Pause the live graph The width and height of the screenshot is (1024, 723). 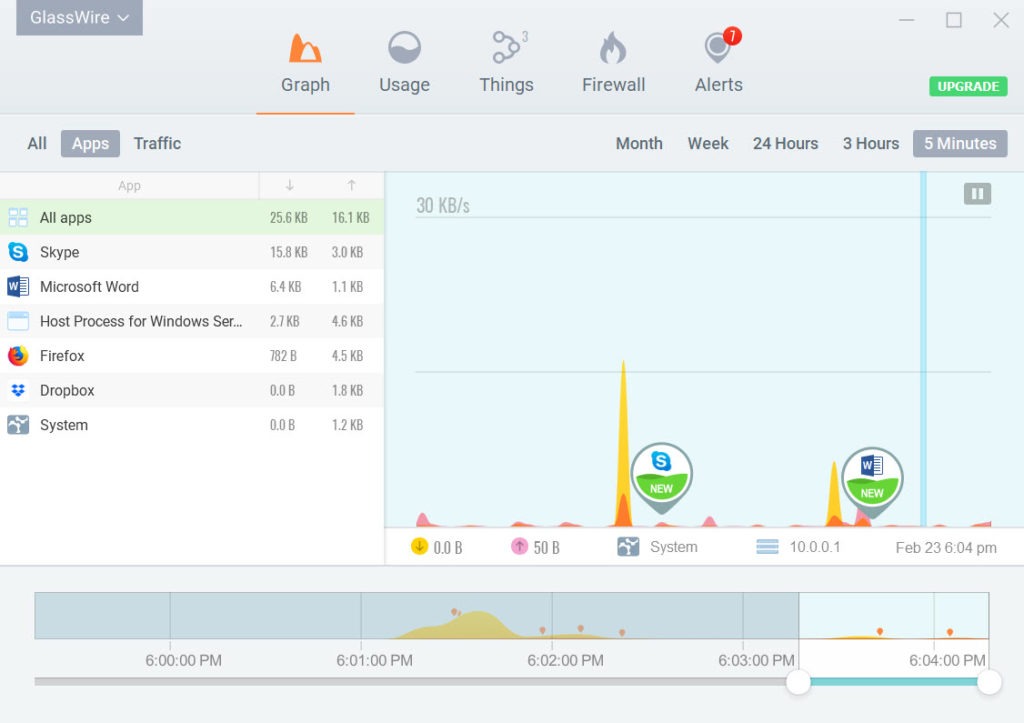(977, 193)
